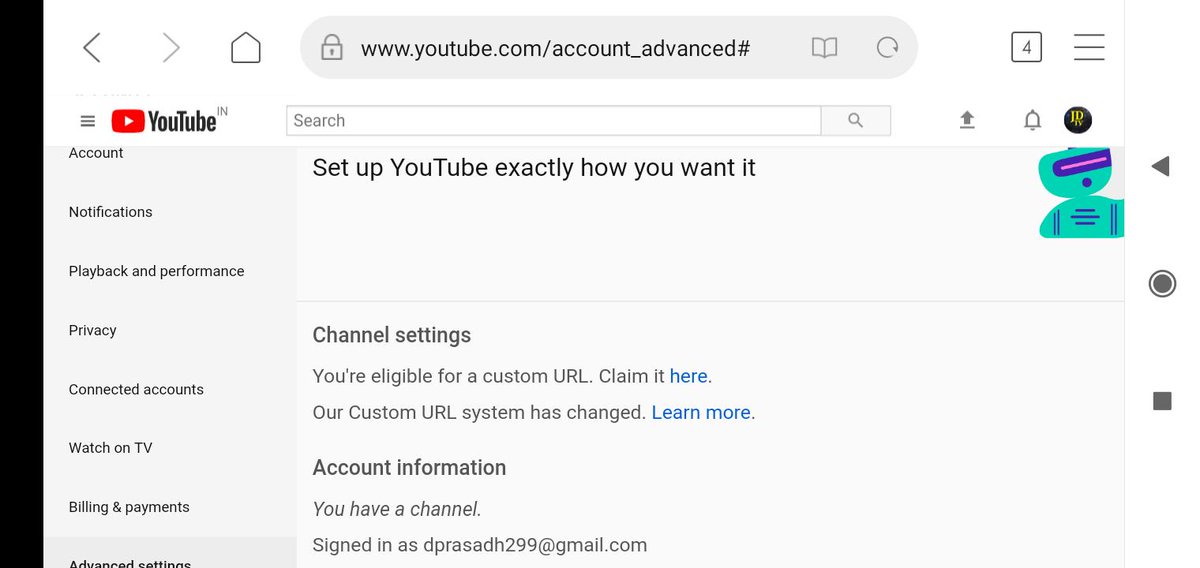
Task: Go back with the browser back arrow
Action: [x=91, y=47]
